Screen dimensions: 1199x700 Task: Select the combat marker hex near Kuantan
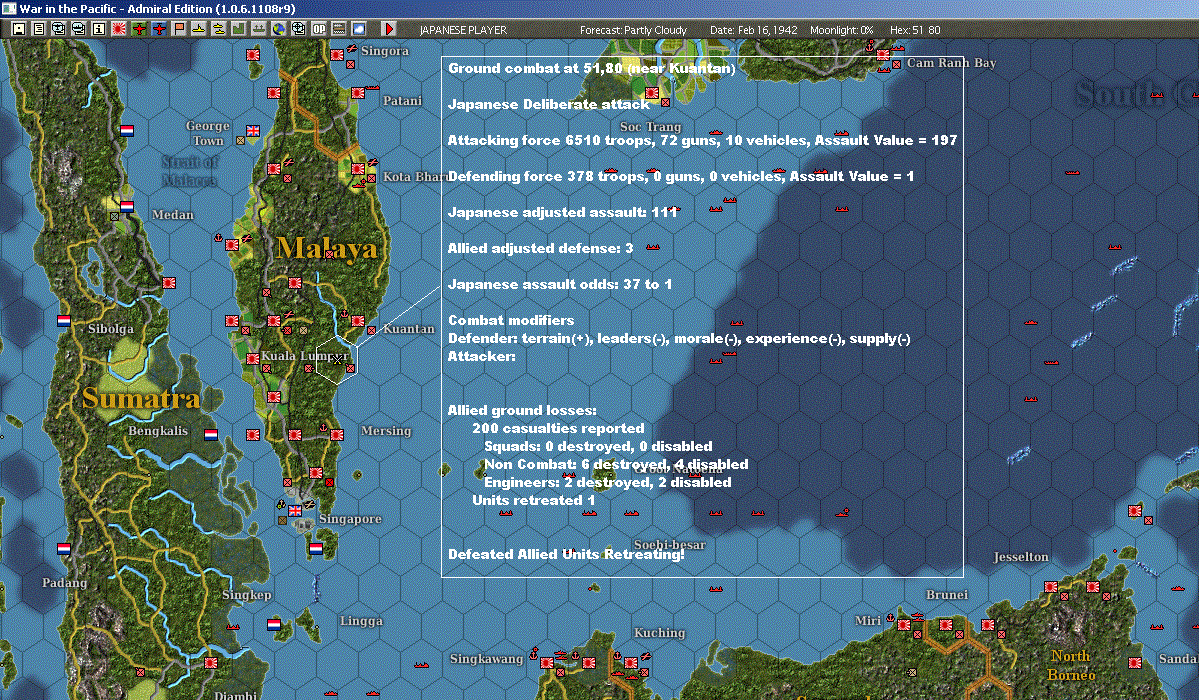coord(336,359)
